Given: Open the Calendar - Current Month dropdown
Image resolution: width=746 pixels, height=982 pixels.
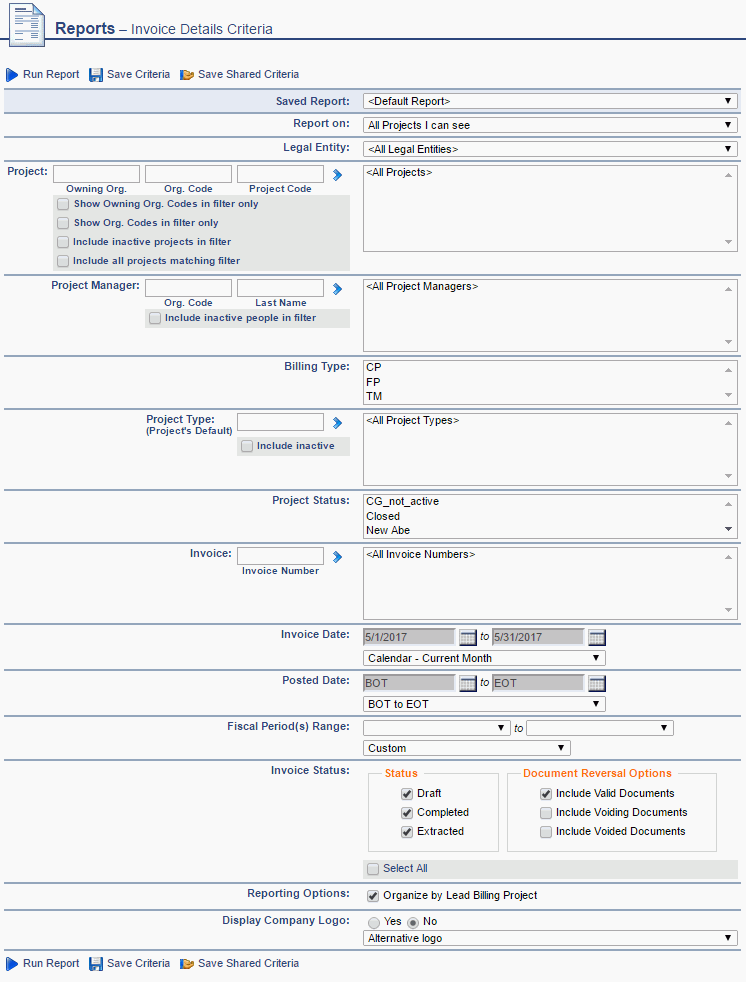Looking at the screenshot, I should pos(484,658).
